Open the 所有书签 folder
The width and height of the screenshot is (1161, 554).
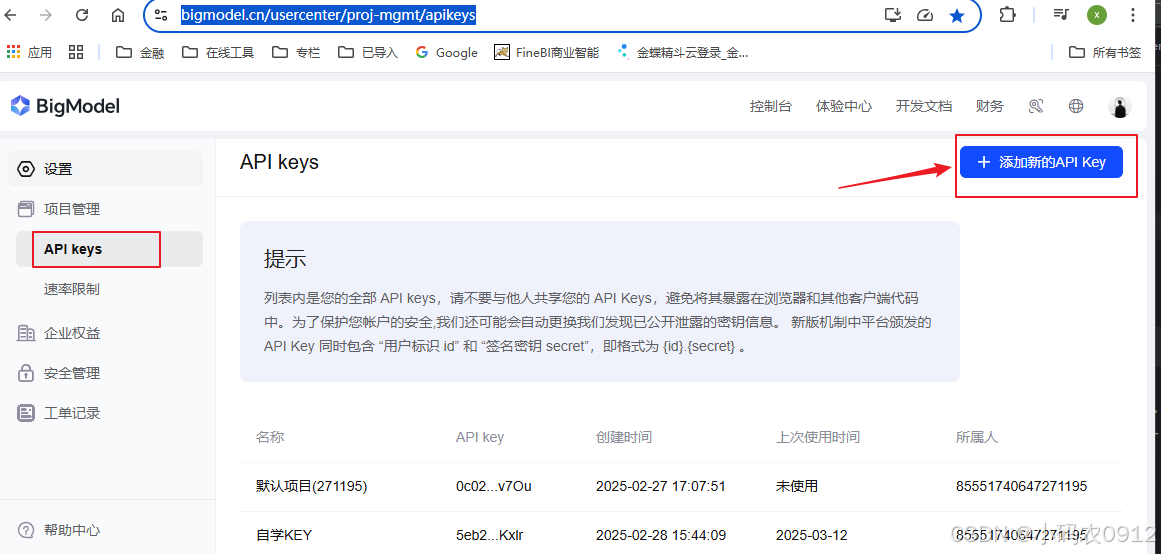(1105, 53)
